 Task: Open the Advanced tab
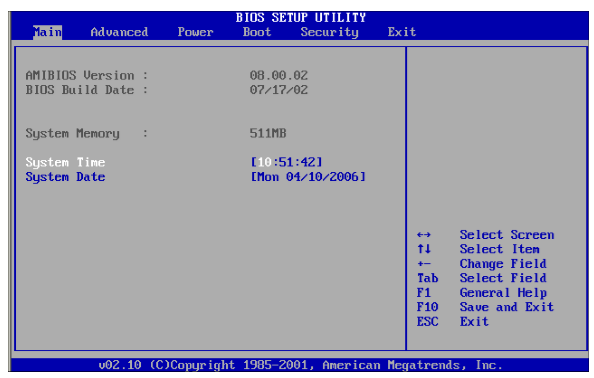(119, 32)
